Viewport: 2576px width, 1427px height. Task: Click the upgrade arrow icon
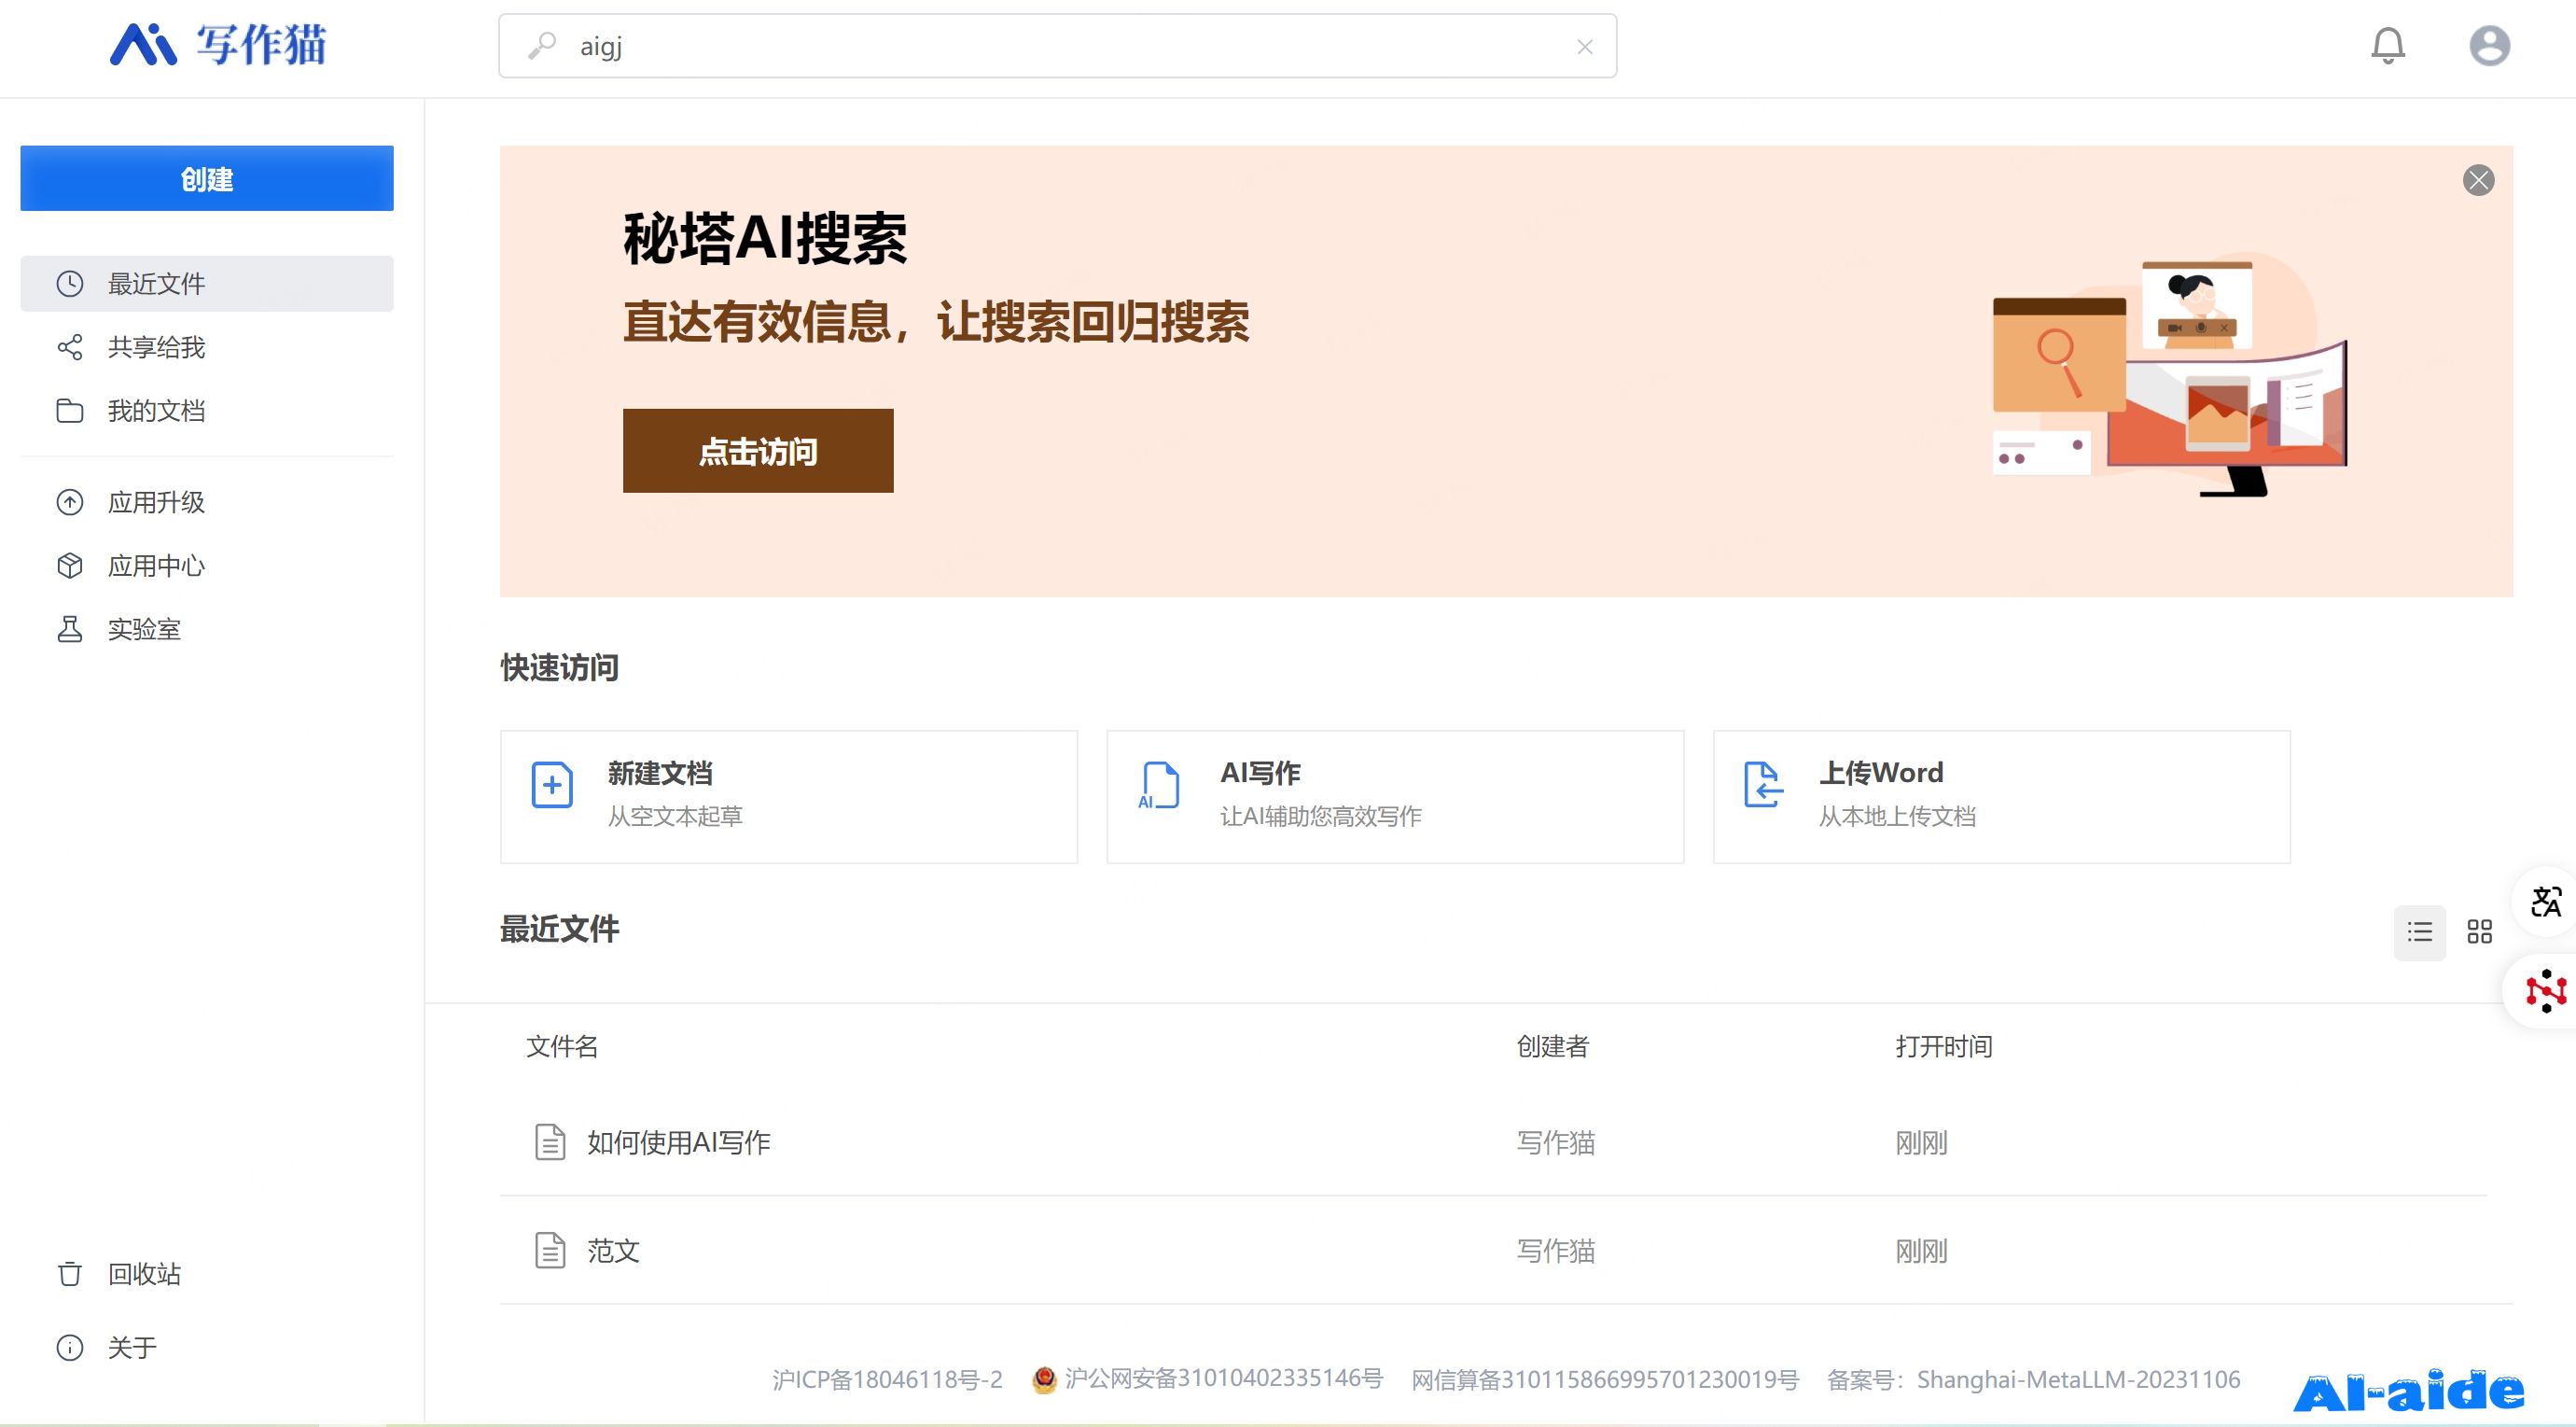[x=70, y=502]
